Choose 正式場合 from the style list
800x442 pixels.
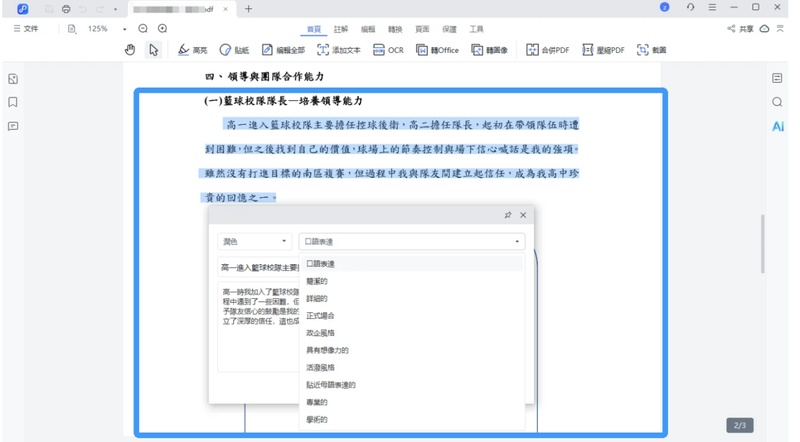tap(413, 316)
